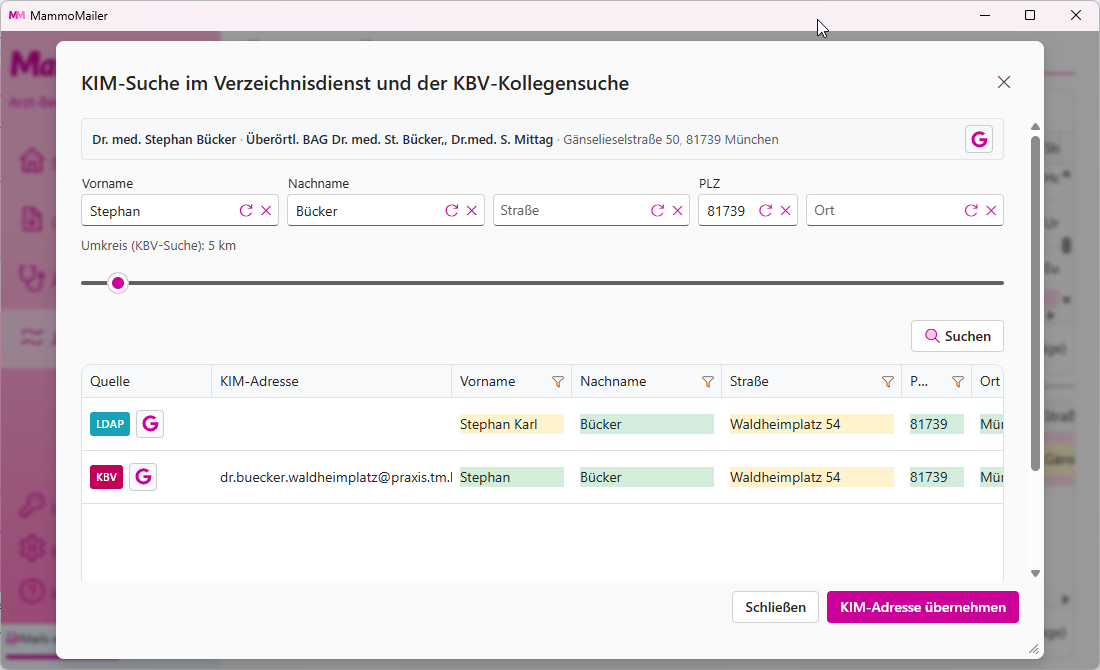Click 'Waldheimplatz 54' in the LDAP row
Image resolution: width=1100 pixels, height=670 pixels.
click(x=811, y=424)
